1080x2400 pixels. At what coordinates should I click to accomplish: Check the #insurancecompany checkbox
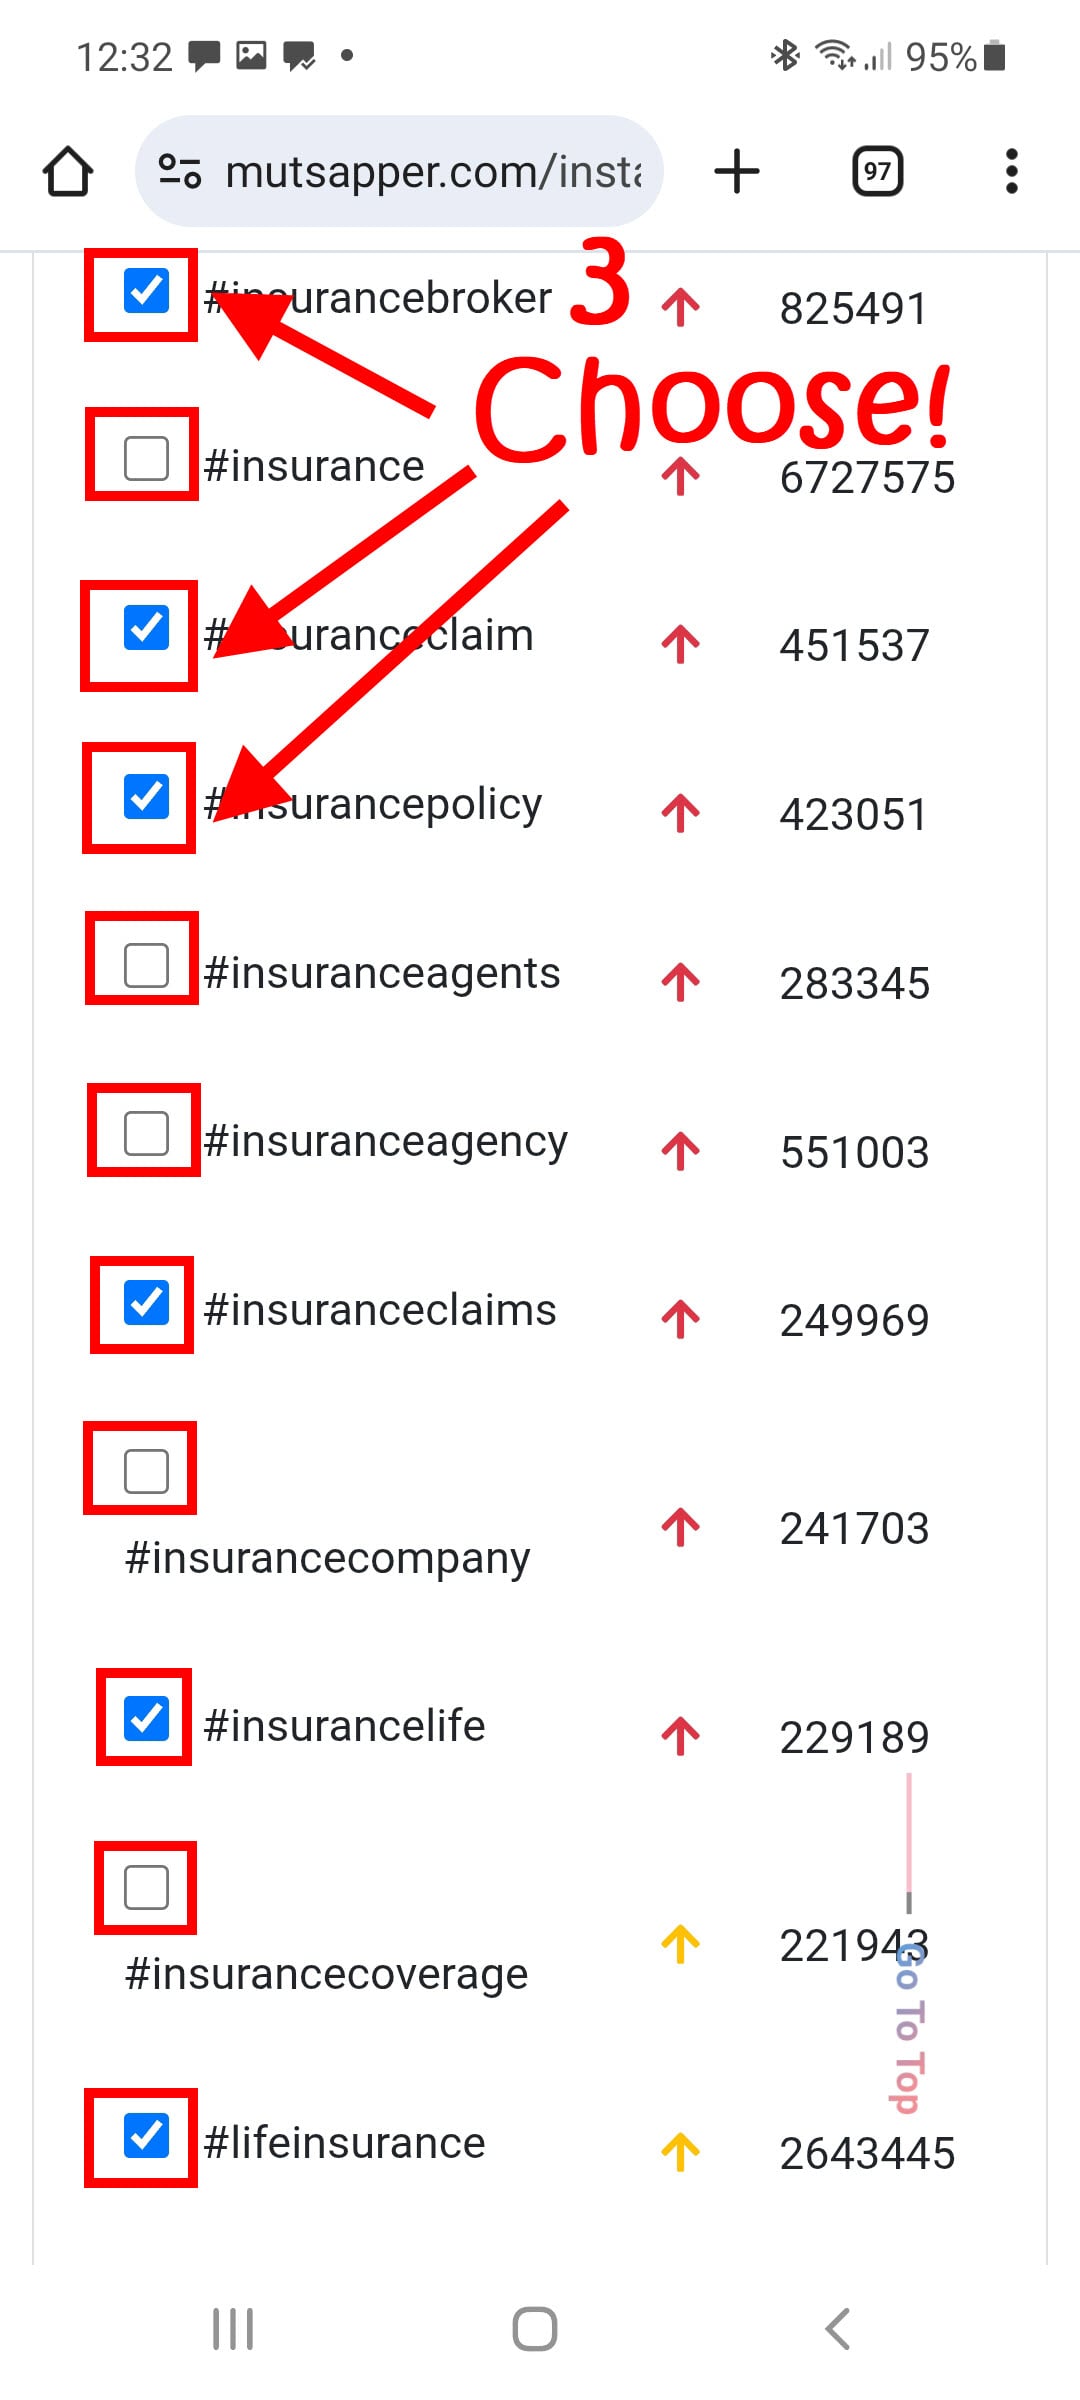(x=146, y=1472)
